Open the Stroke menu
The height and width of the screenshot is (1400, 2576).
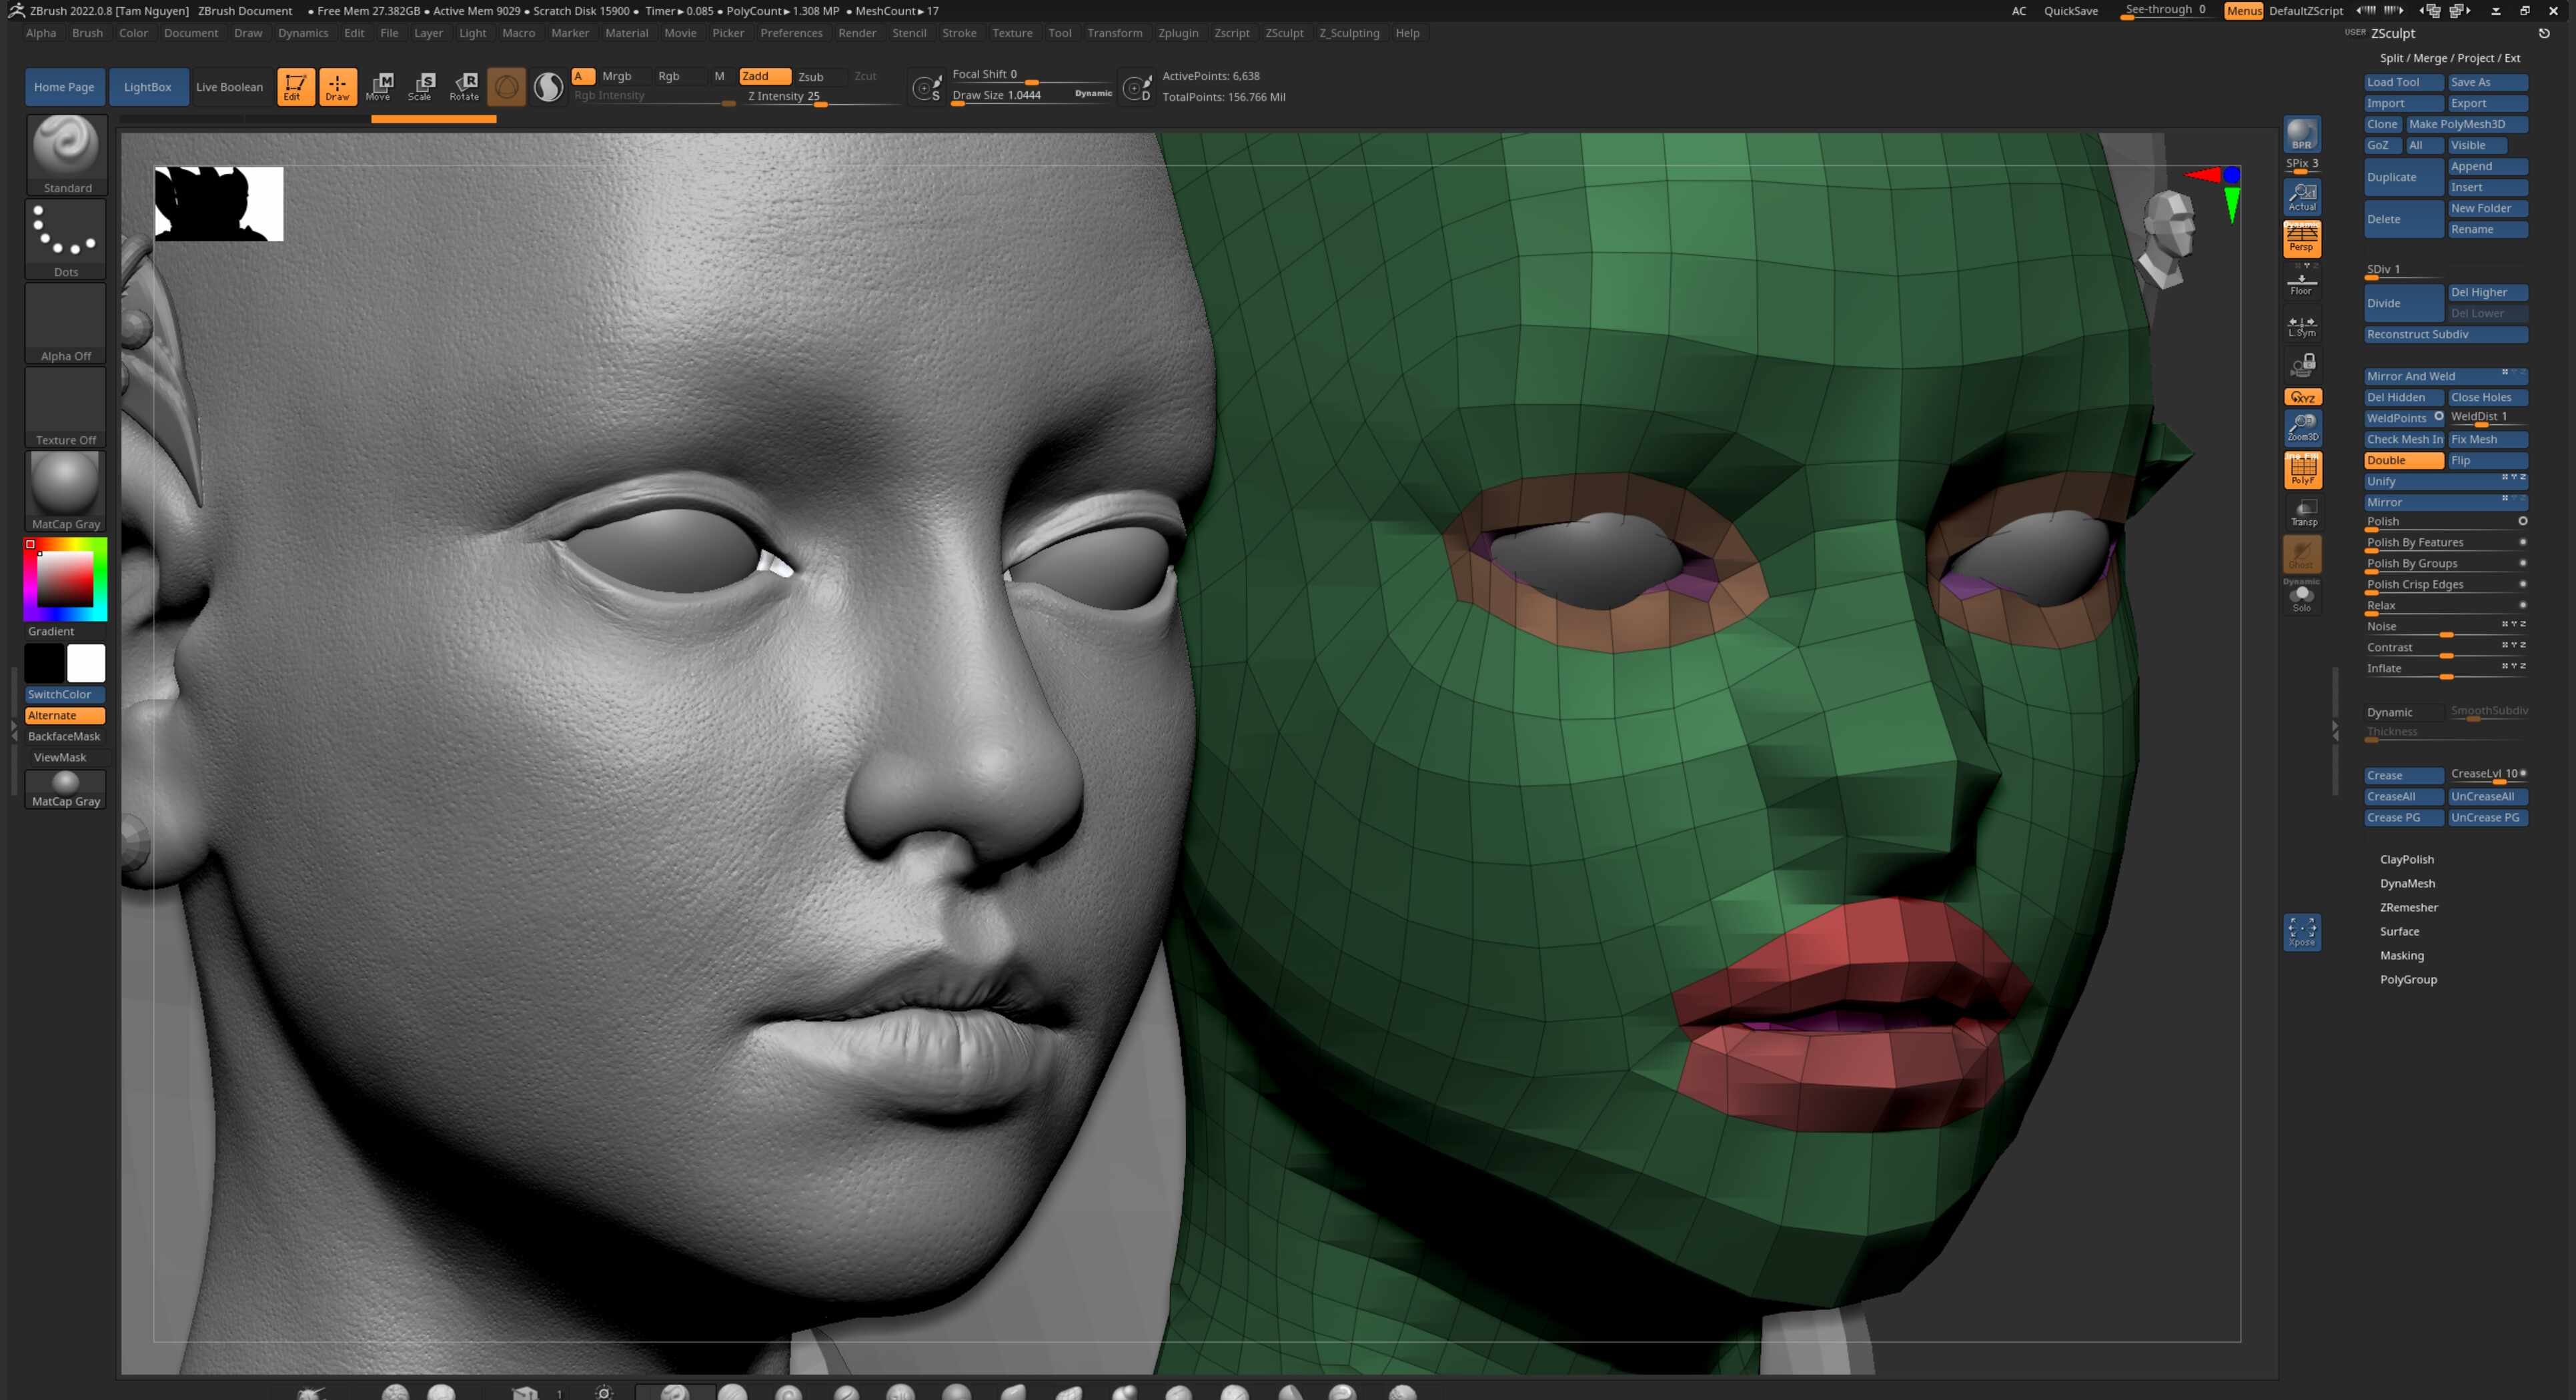[958, 33]
